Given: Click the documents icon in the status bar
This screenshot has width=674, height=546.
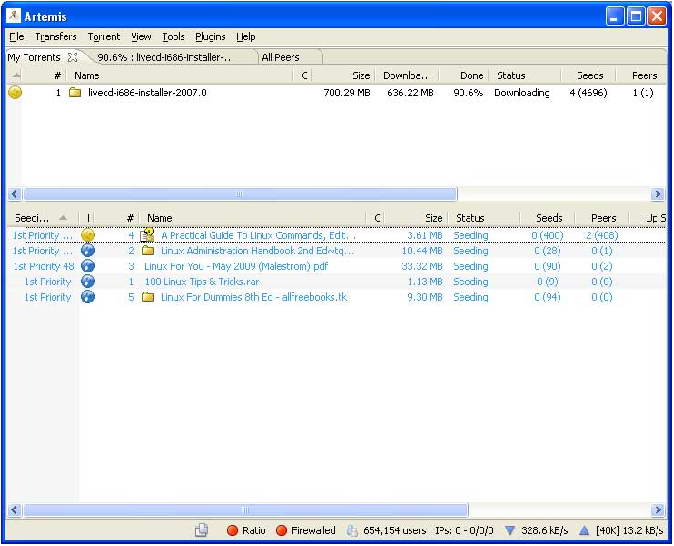Looking at the screenshot, I should pos(202,530).
